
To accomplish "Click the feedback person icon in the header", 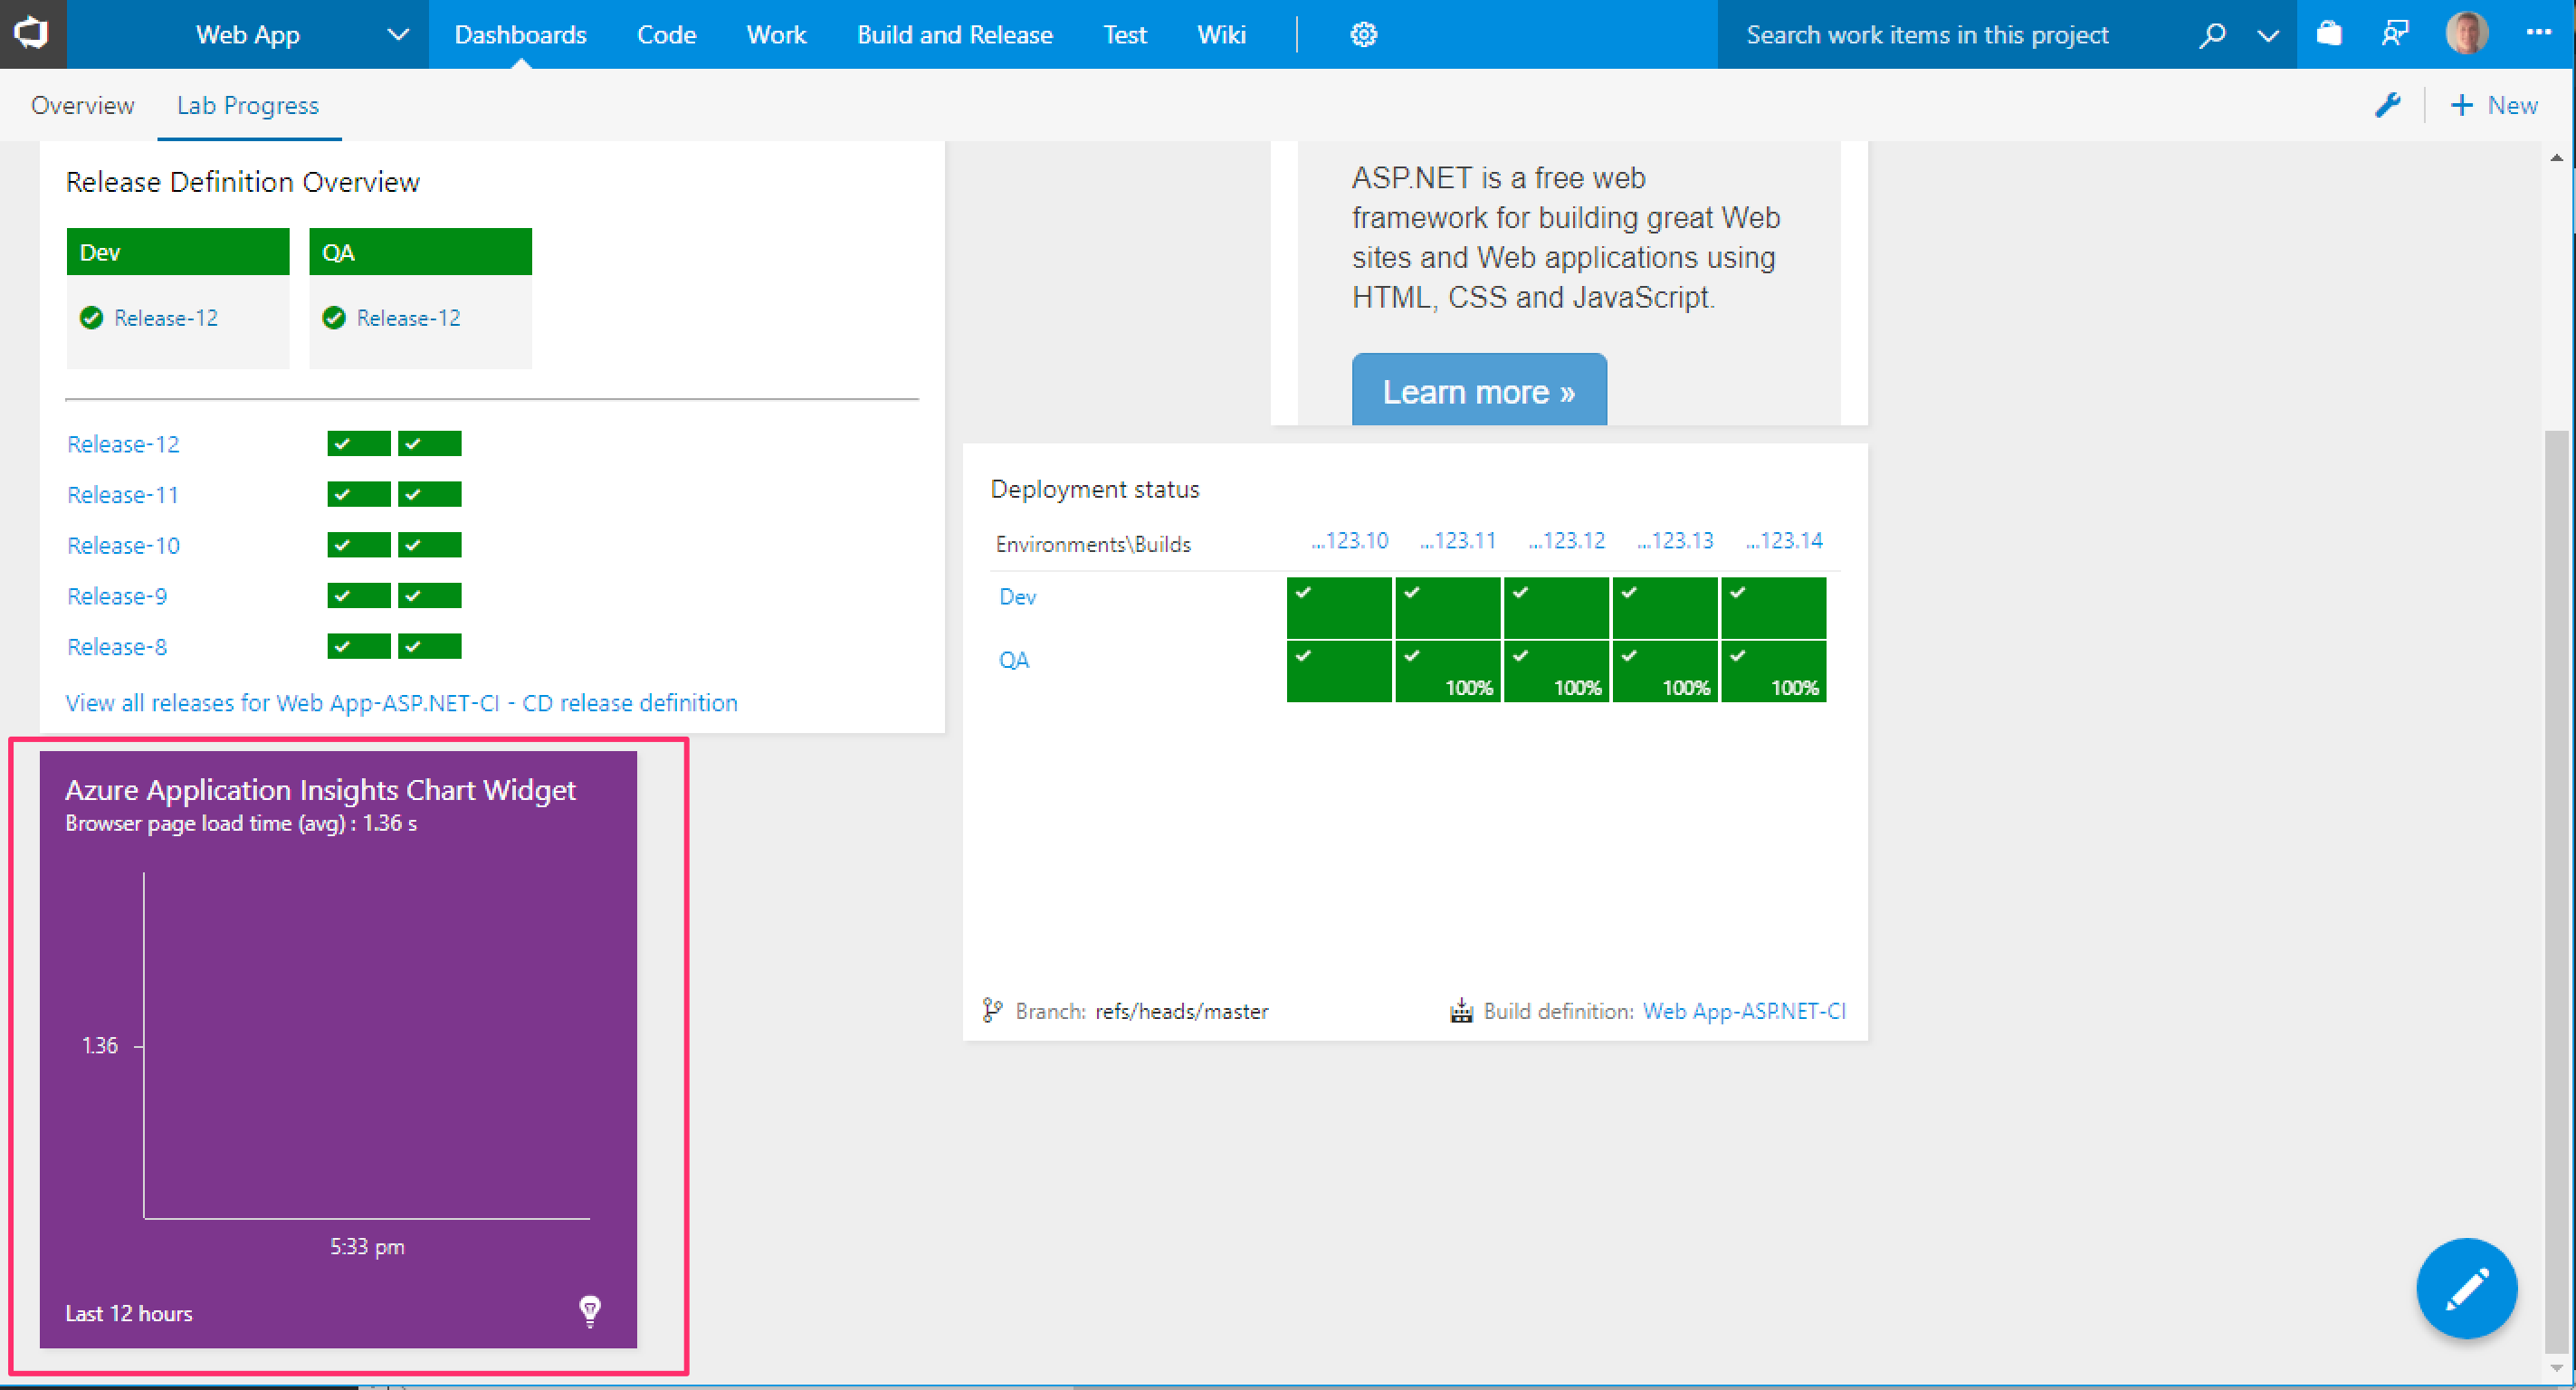I will [2395, 35].
